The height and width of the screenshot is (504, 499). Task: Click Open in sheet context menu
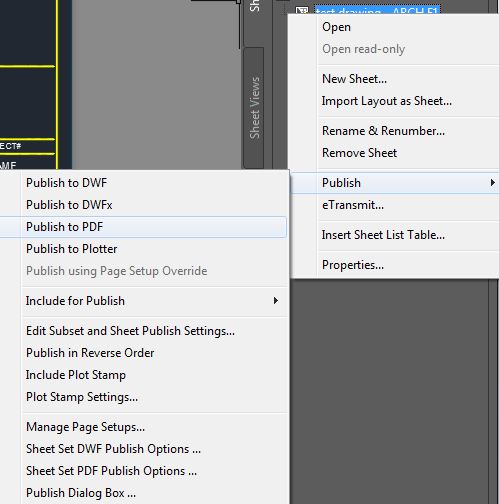[395, 27]
